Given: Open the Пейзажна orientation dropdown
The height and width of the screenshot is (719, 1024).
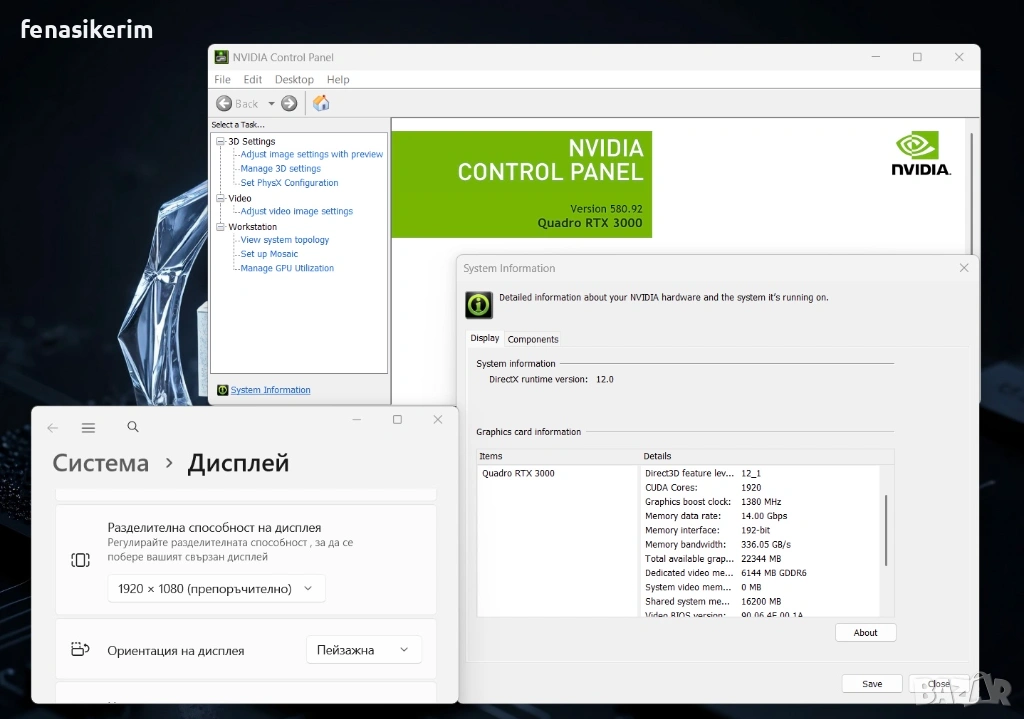Looking at the screenshot, I should (x=364, y=650).
